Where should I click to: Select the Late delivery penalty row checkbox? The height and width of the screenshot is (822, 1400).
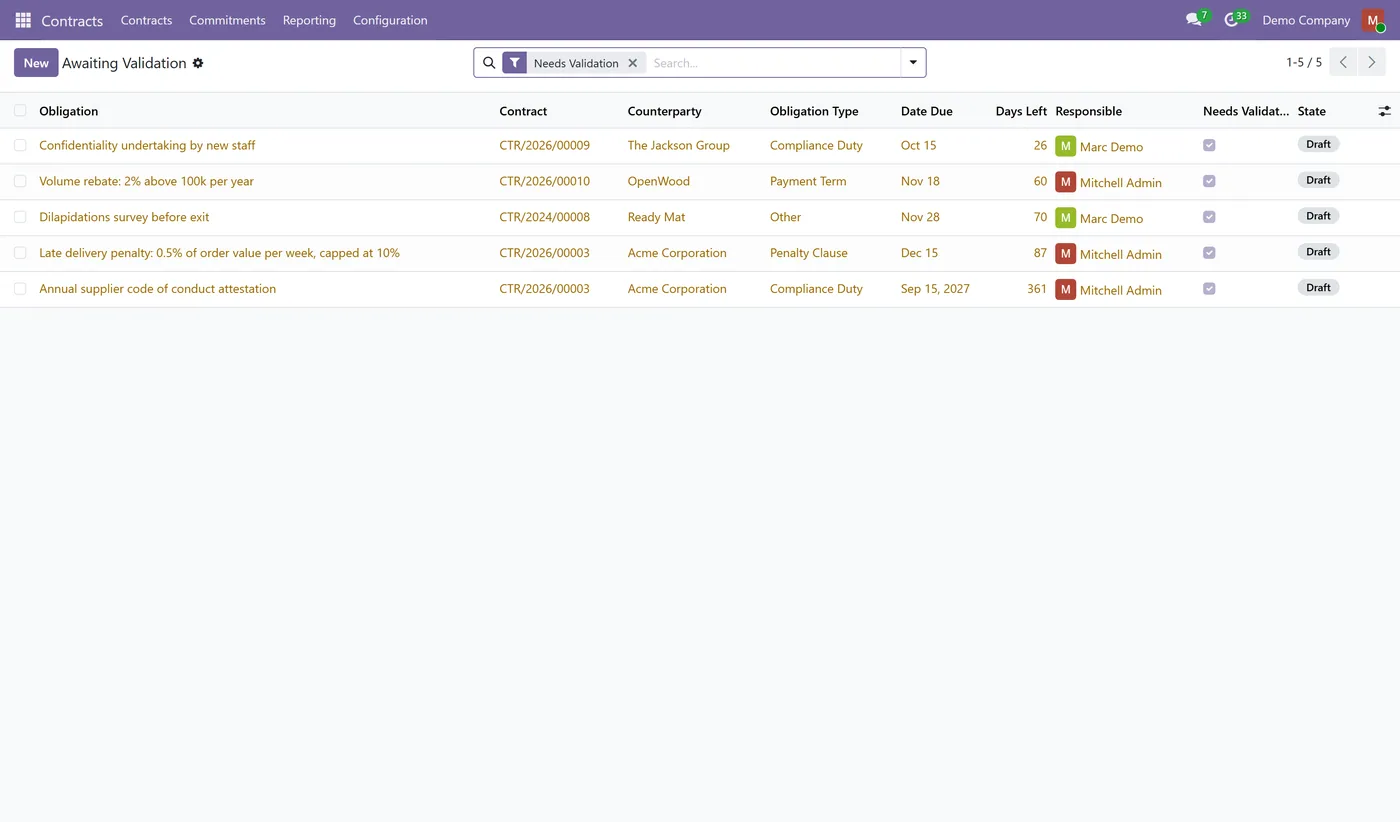point(20,253)
